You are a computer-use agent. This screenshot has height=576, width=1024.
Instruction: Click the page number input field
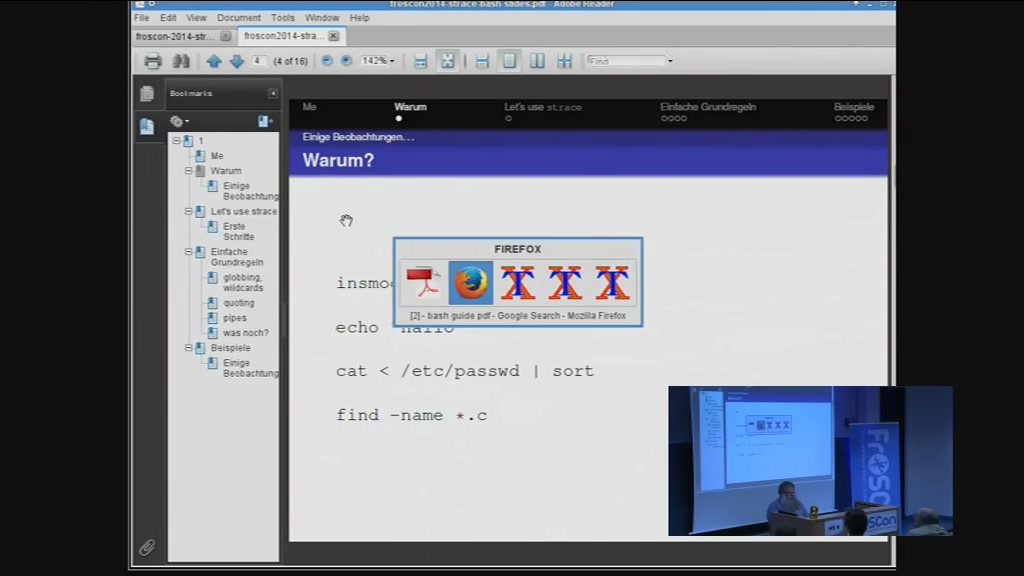(259, 61)
